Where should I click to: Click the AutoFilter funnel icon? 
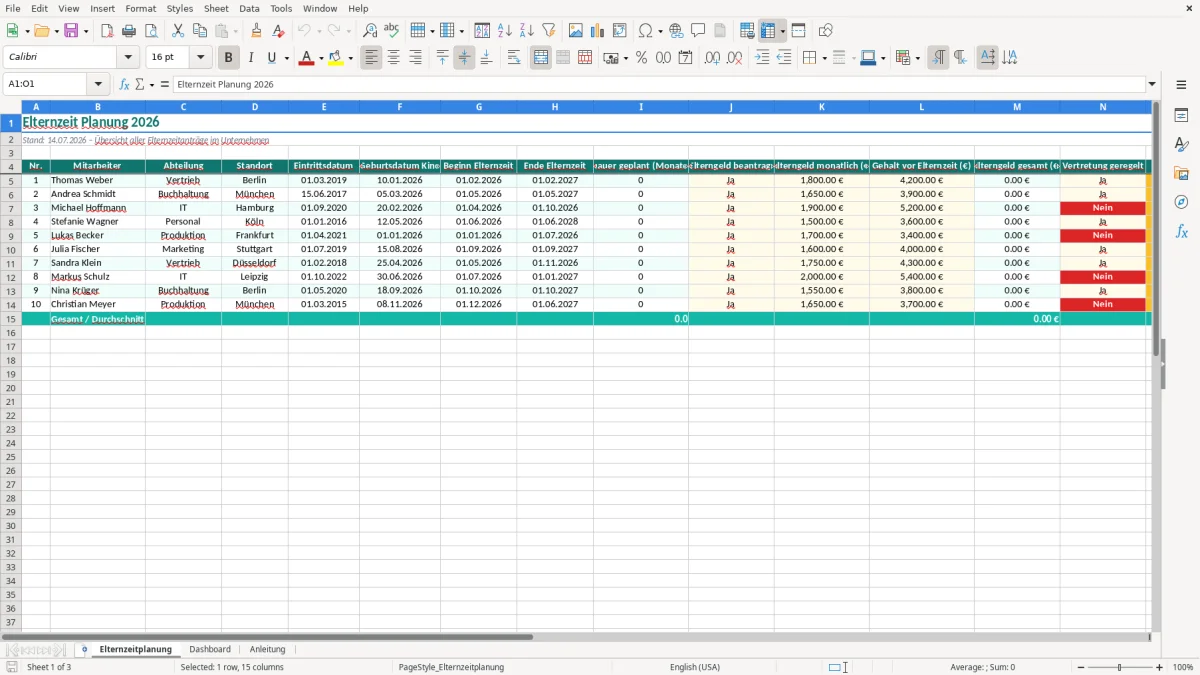click(549, 31)
